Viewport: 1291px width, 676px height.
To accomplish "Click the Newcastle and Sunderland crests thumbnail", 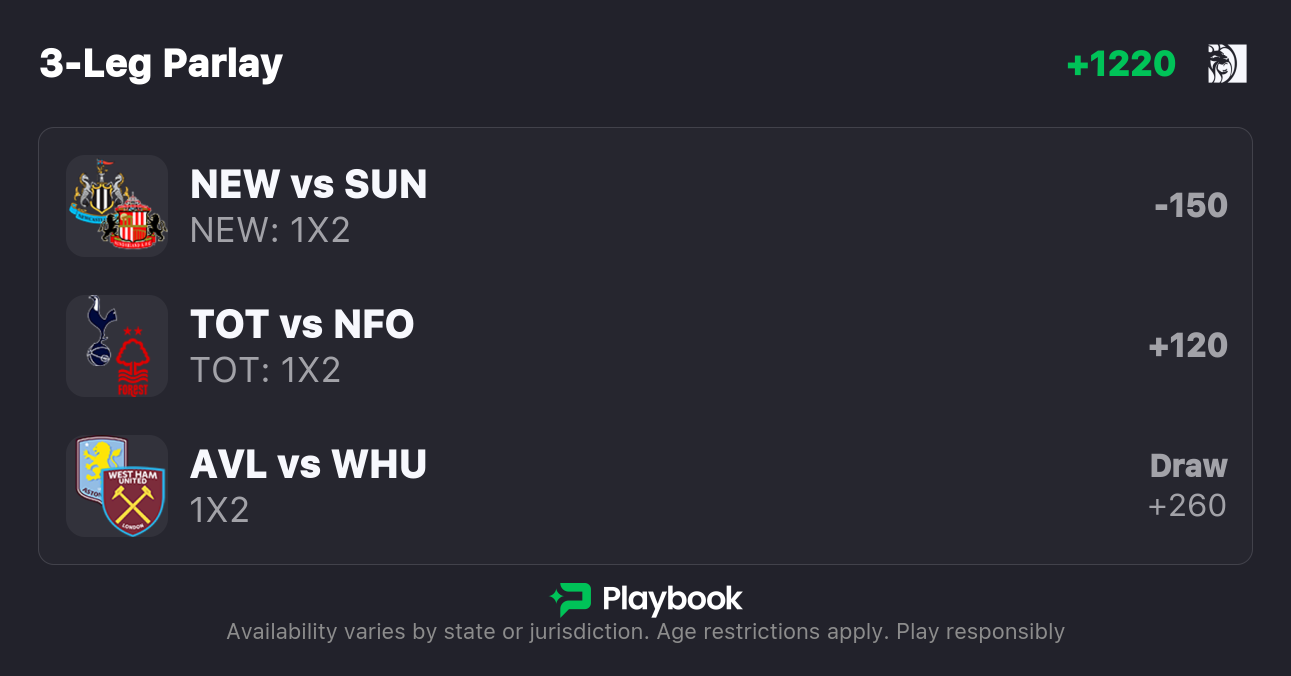I will click(x=117, y=206).
